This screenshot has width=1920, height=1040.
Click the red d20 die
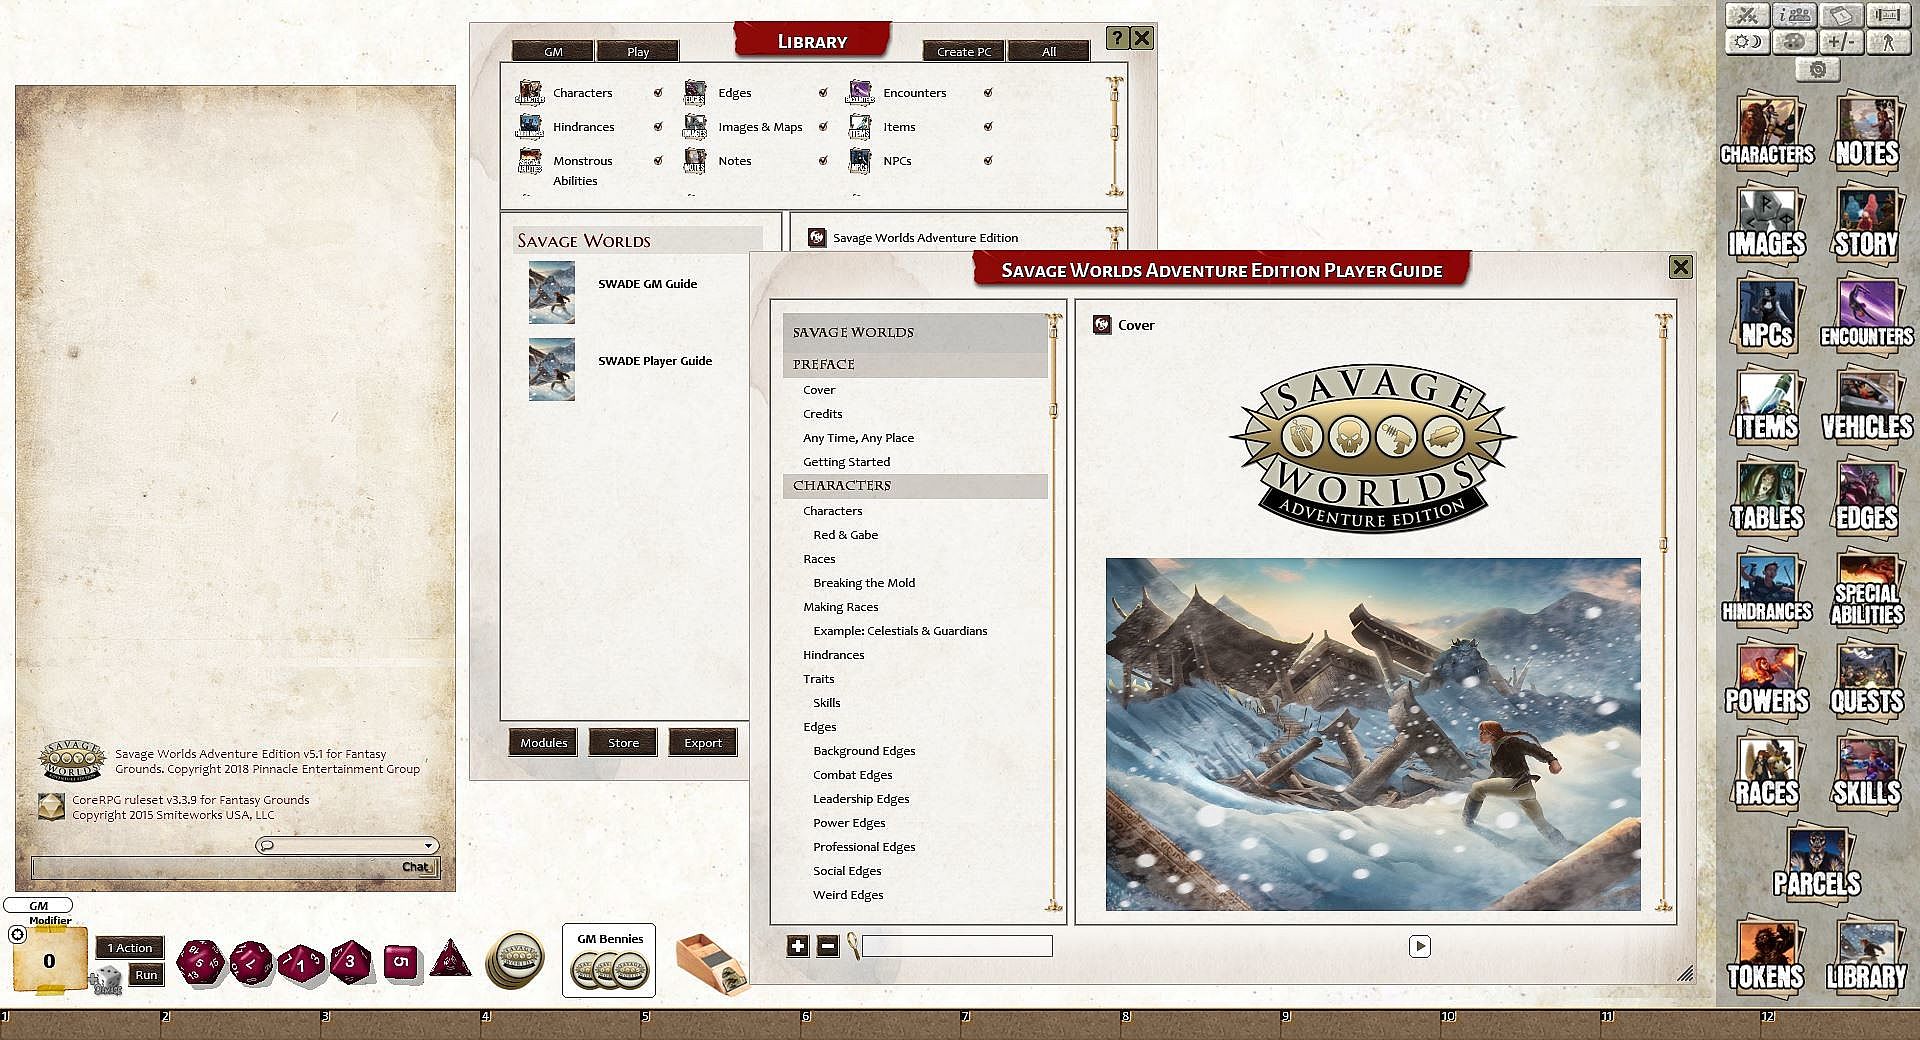[x=200, y=962]
